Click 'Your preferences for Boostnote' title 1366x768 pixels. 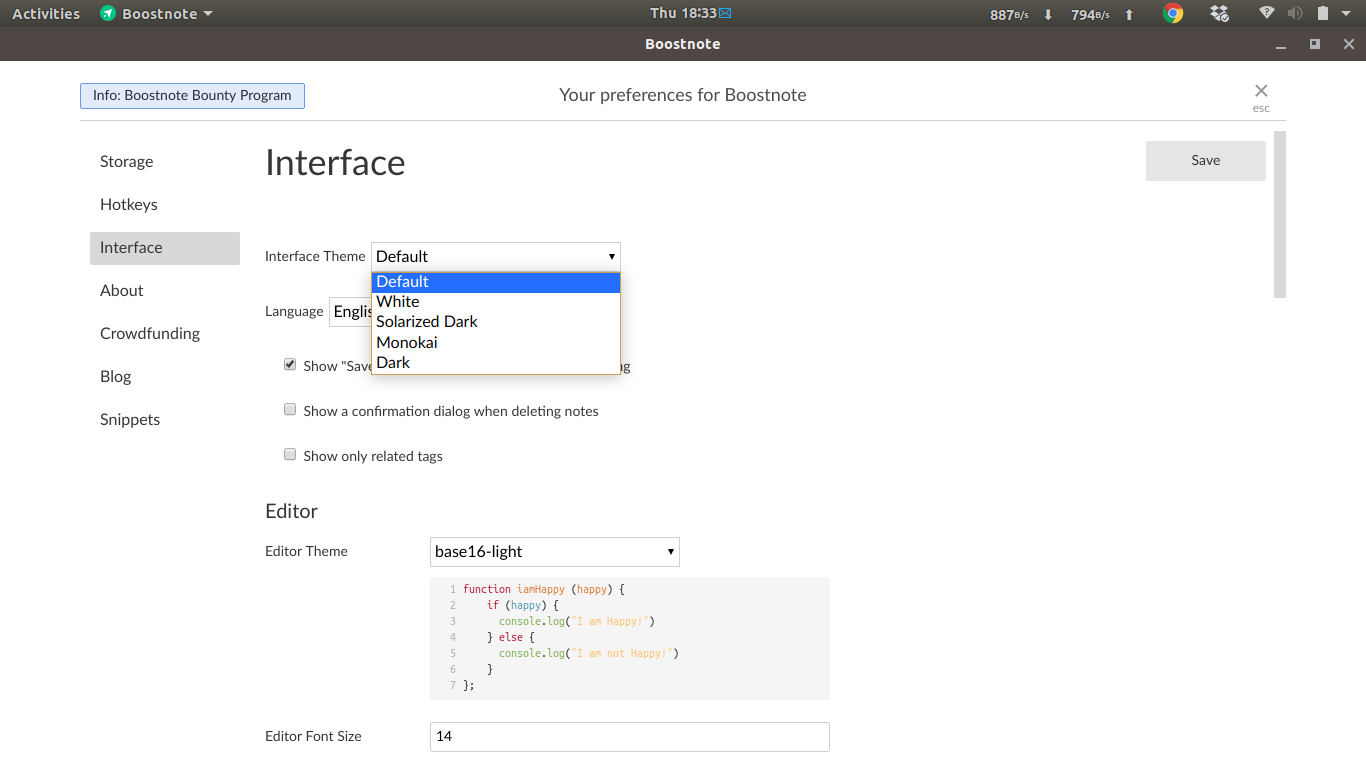pos(683,95)
